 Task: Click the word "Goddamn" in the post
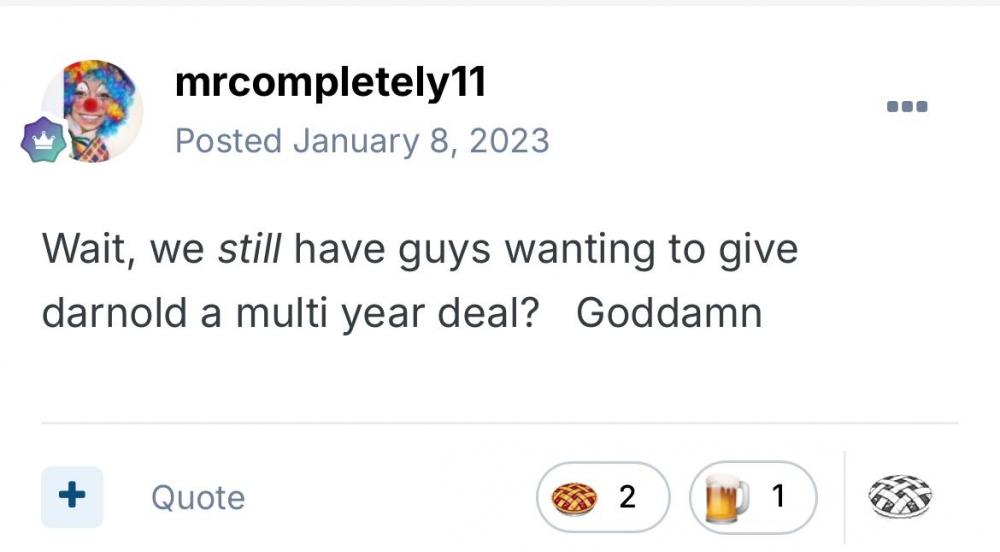(669, 314)
